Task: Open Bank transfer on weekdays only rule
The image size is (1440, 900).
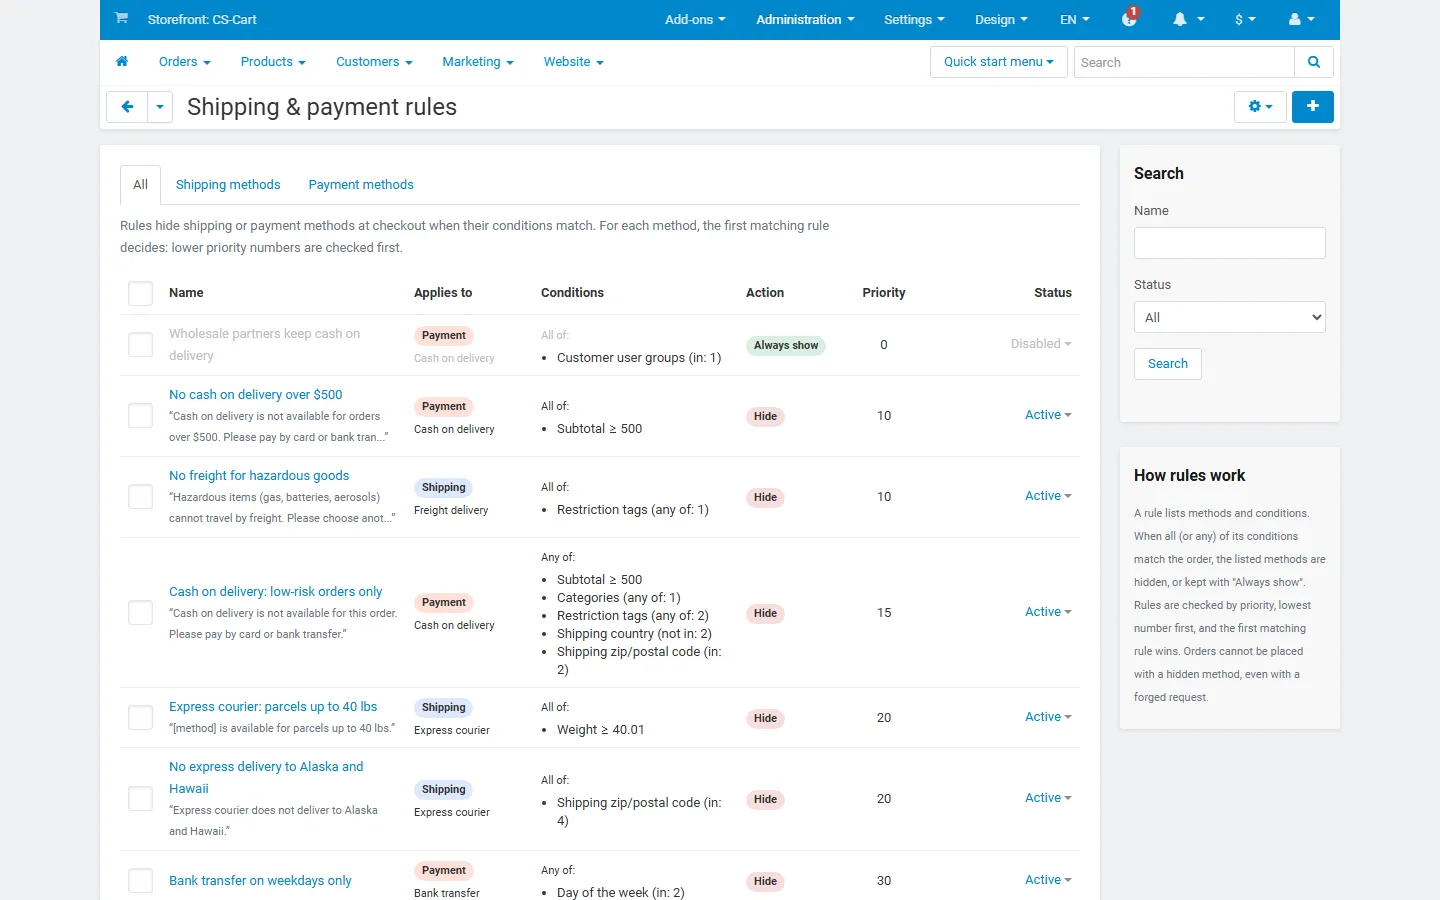Action: [x=260, y=881]
